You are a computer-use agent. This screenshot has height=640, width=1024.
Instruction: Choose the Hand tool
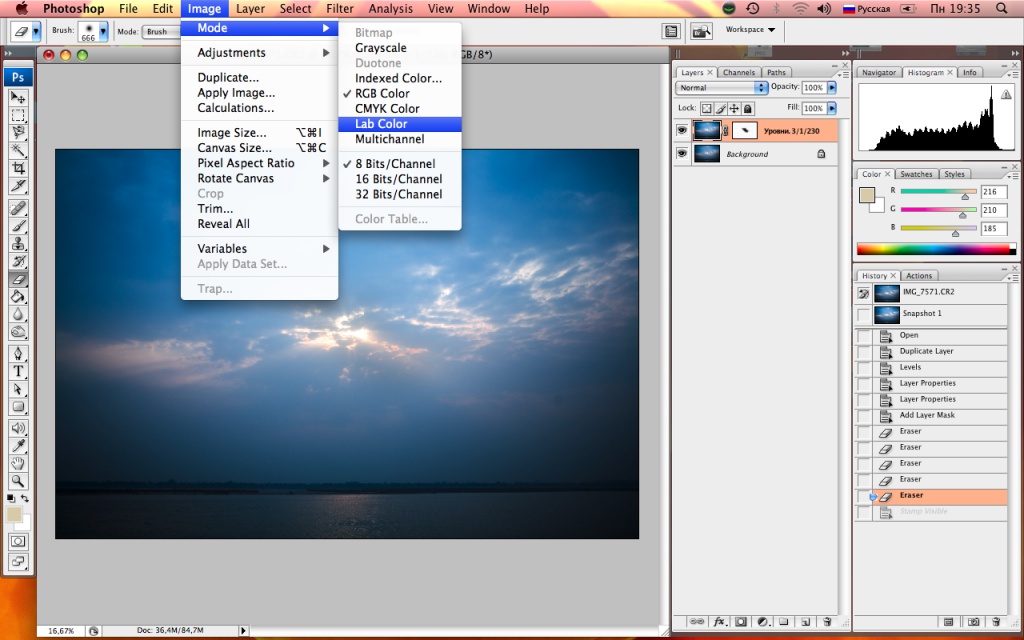(x=18, y=463)
